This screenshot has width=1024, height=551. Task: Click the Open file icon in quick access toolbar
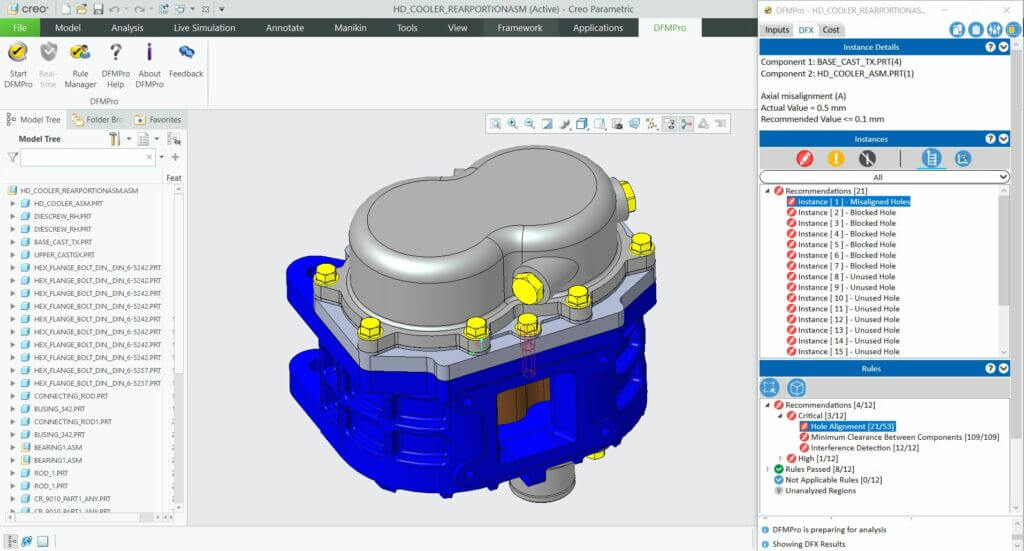pos(82,9)
